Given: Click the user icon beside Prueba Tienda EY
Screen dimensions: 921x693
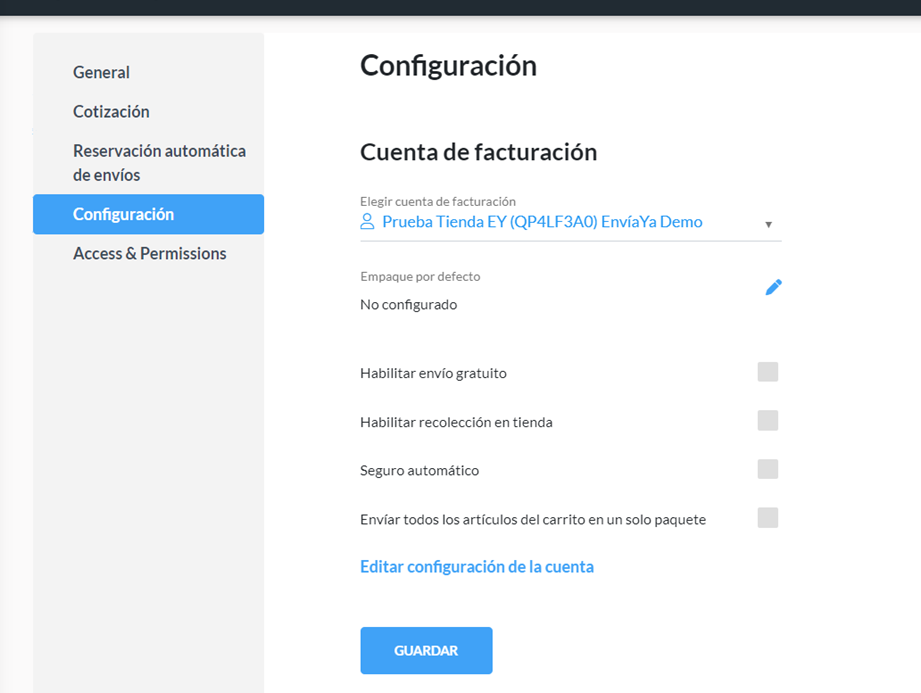Looking at the screenshot, I should coord(367,221).
